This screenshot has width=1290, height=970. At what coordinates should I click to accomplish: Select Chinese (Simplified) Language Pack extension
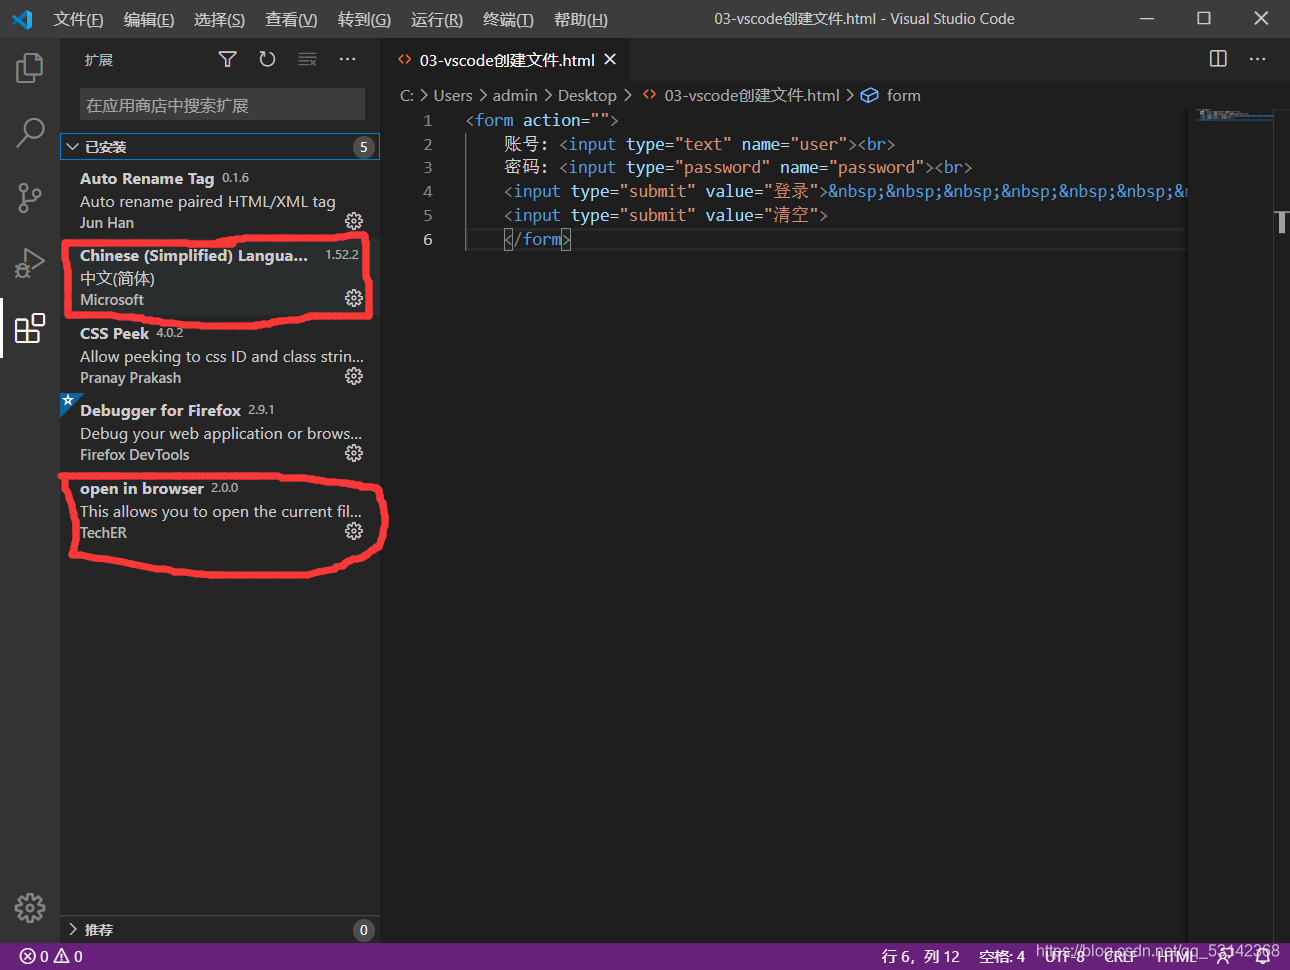point(220,278)
